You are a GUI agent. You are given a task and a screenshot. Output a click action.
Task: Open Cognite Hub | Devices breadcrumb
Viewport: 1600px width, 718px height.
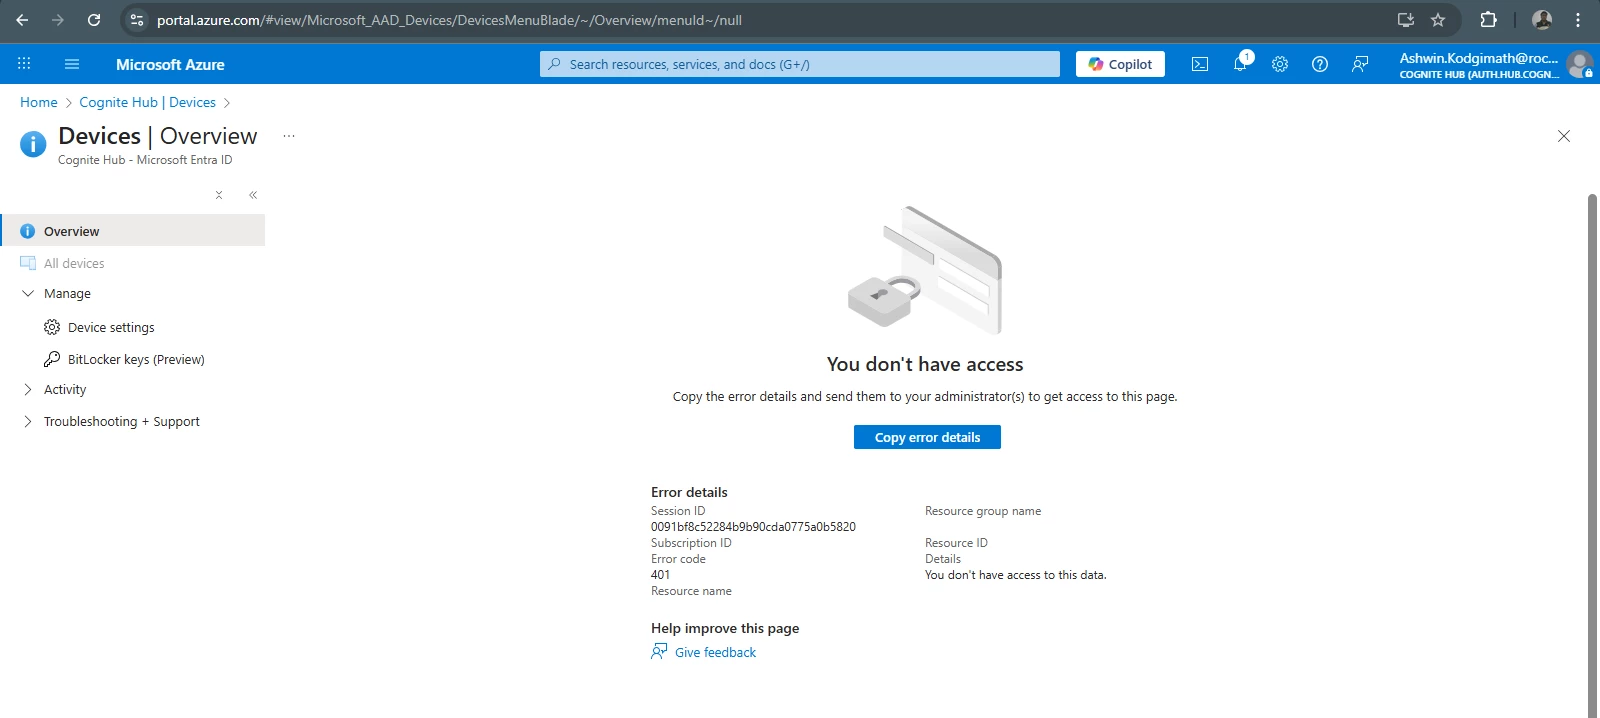(x=148, y=102)
